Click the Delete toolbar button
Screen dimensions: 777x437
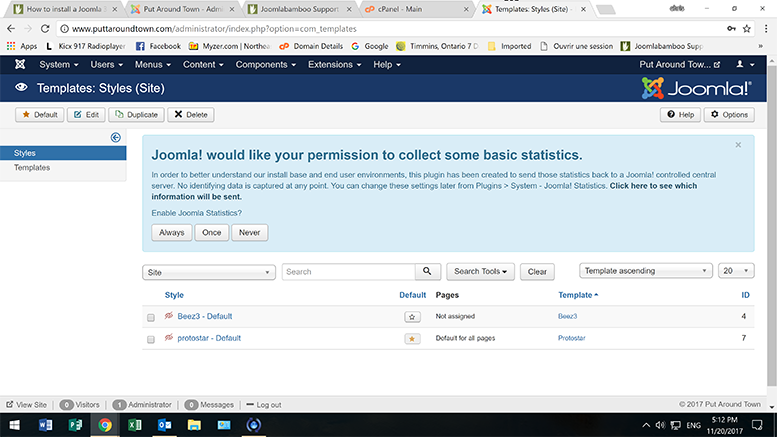click(191, 114)
